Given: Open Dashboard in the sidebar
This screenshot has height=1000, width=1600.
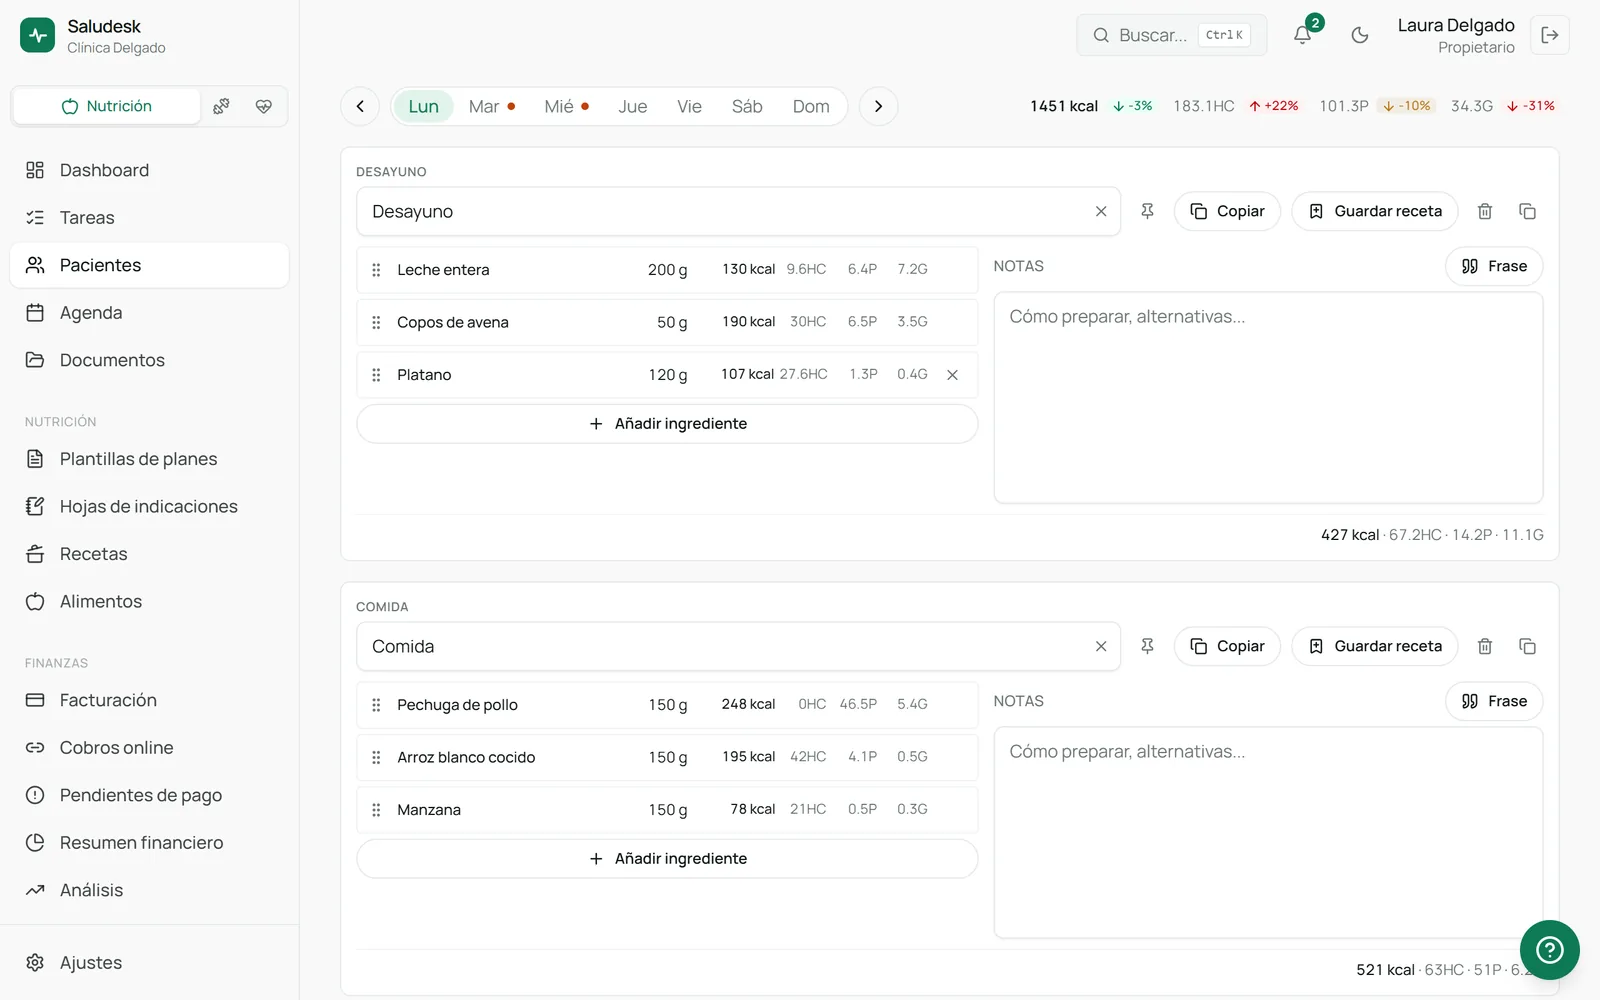Looking at the screenshot, I should tap(150, 170).
